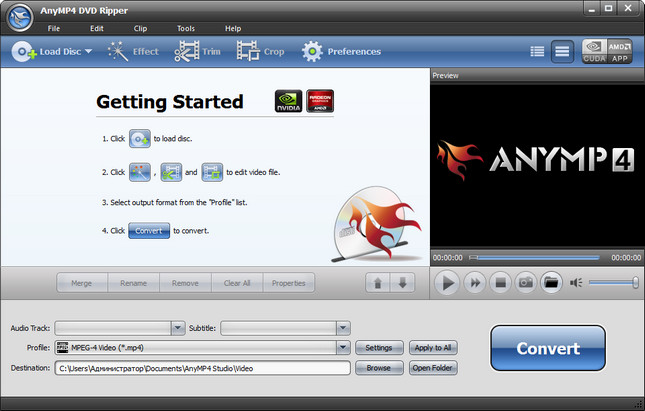Click the Load Disc icon in toolbar

24,51
